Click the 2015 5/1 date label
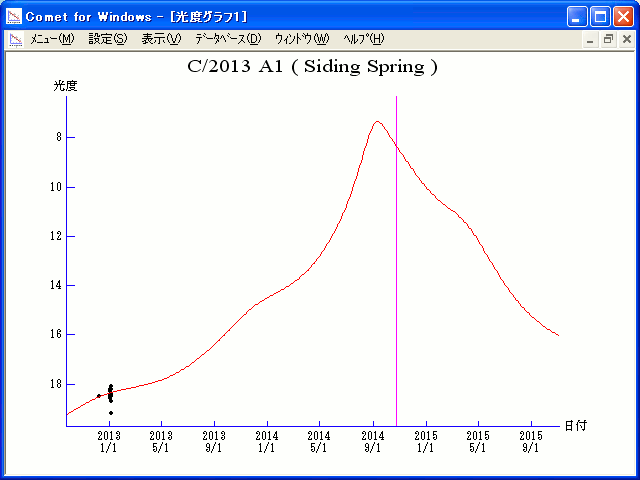The height and width of the screenshot is (480, 640). 478,442
